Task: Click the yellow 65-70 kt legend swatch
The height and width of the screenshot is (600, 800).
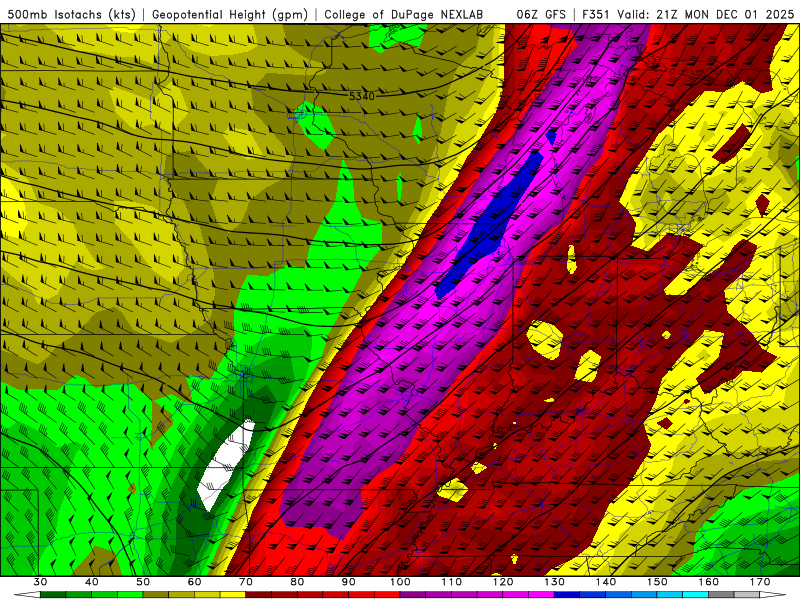Action: (233, 595)
